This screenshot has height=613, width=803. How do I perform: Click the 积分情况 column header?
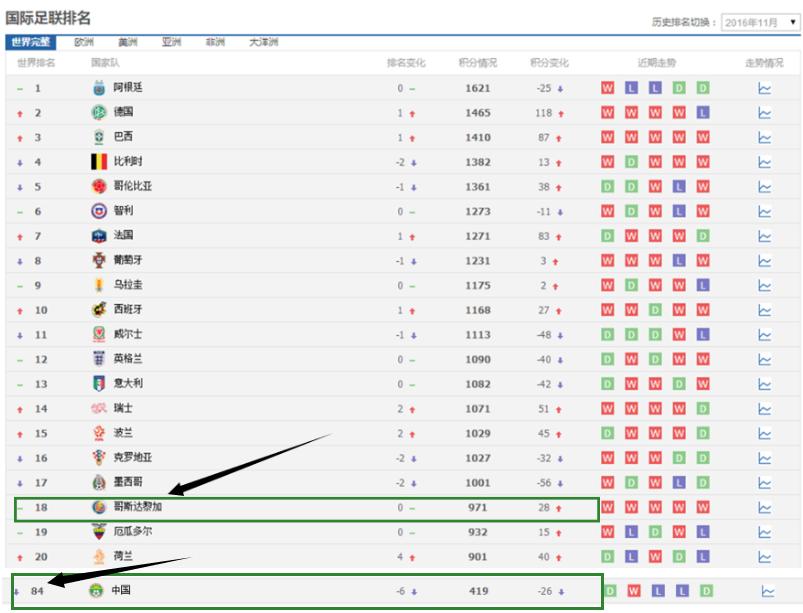click(x=476, y=63)
